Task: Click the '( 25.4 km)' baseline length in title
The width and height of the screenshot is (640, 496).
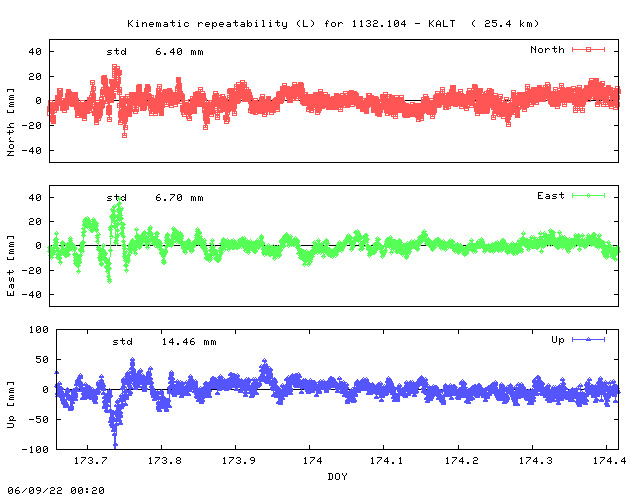Action: click(505, 24)
